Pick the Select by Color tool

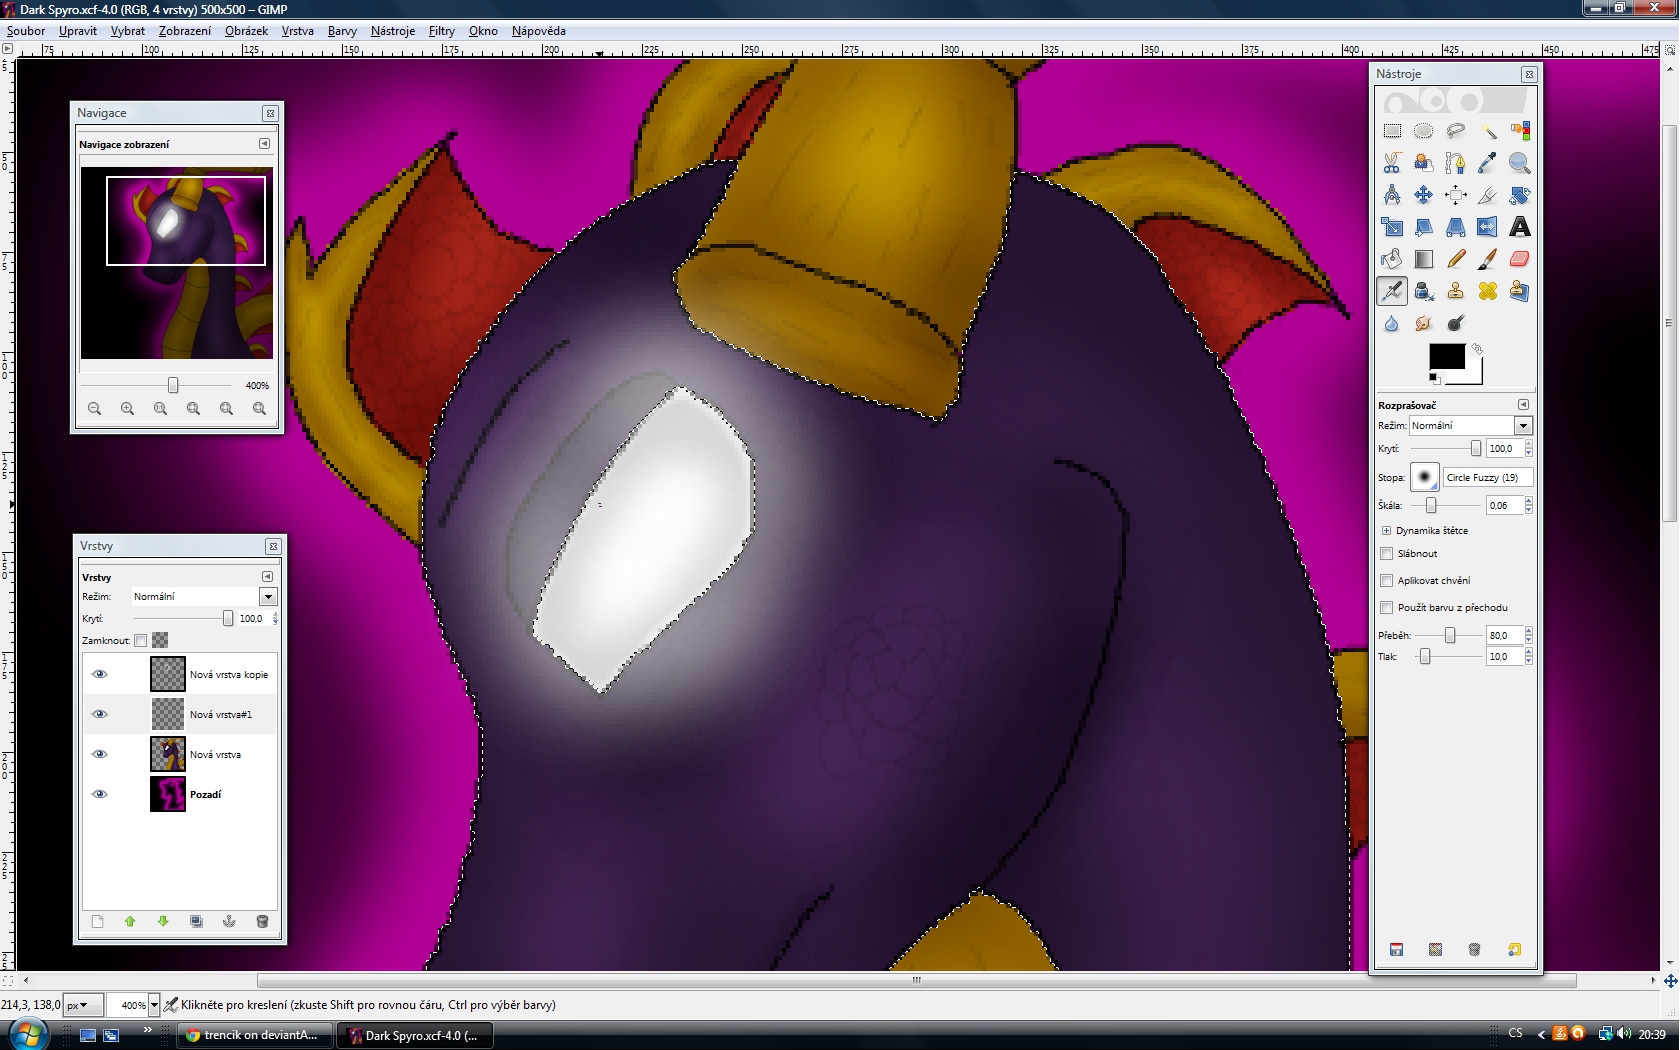click(1520, 131)
